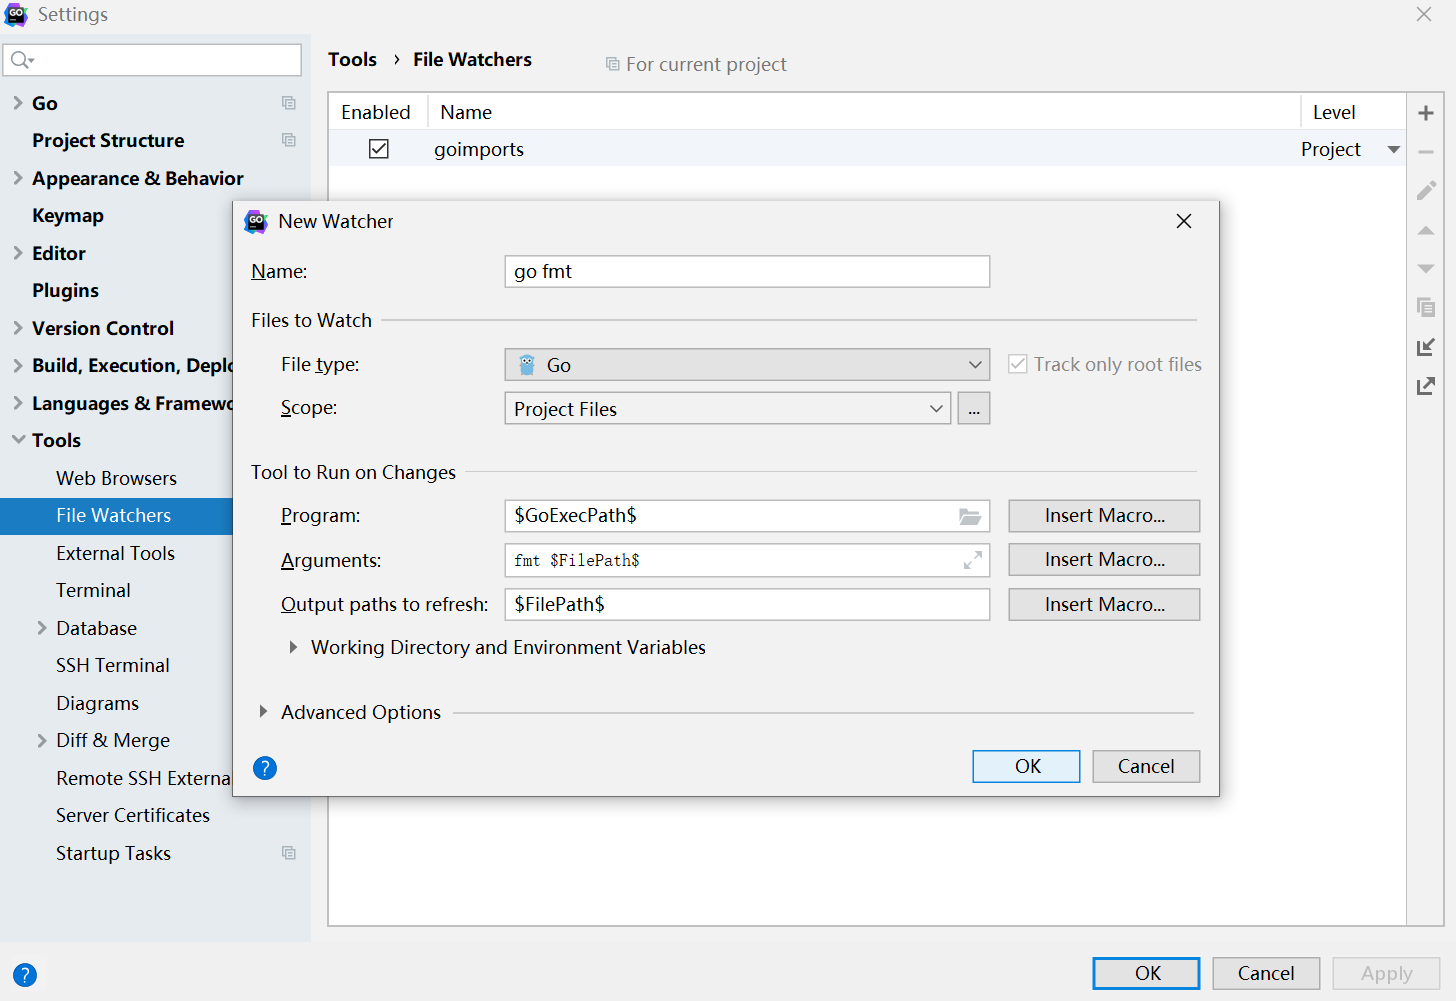Open help in New Watcher dialog

tap(265, 768)
